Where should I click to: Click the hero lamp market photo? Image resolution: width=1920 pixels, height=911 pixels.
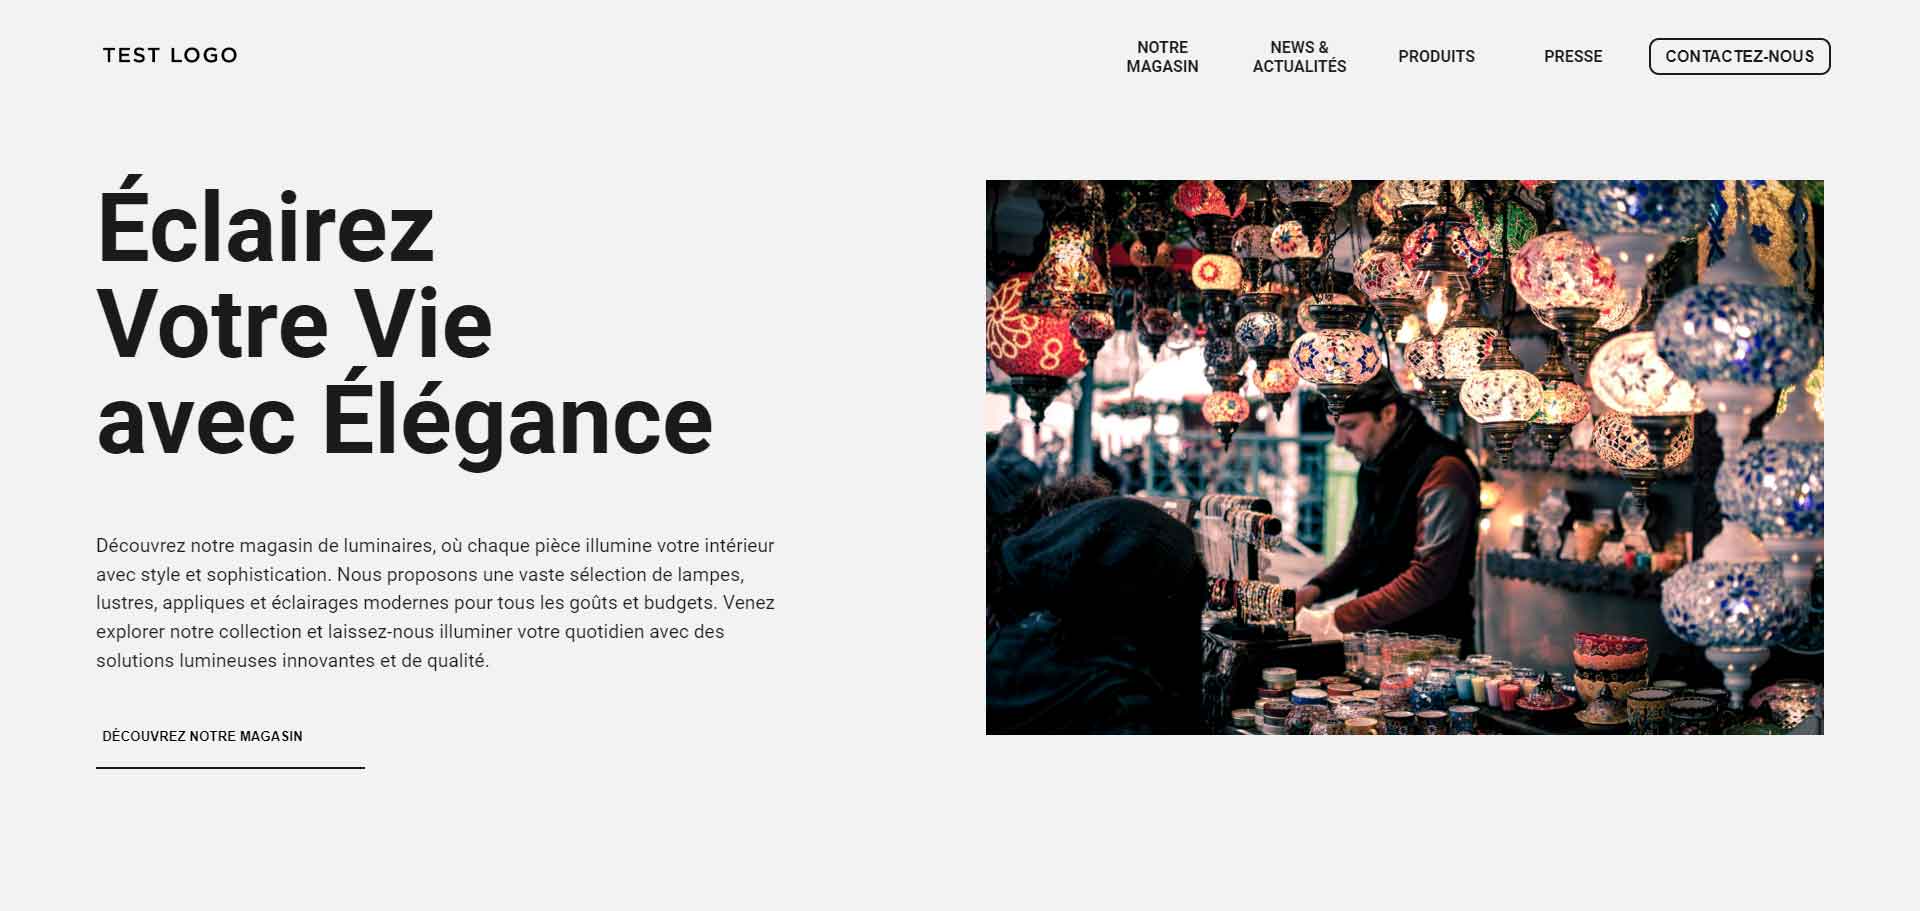pyautogui.click(x=1404, y=457)
